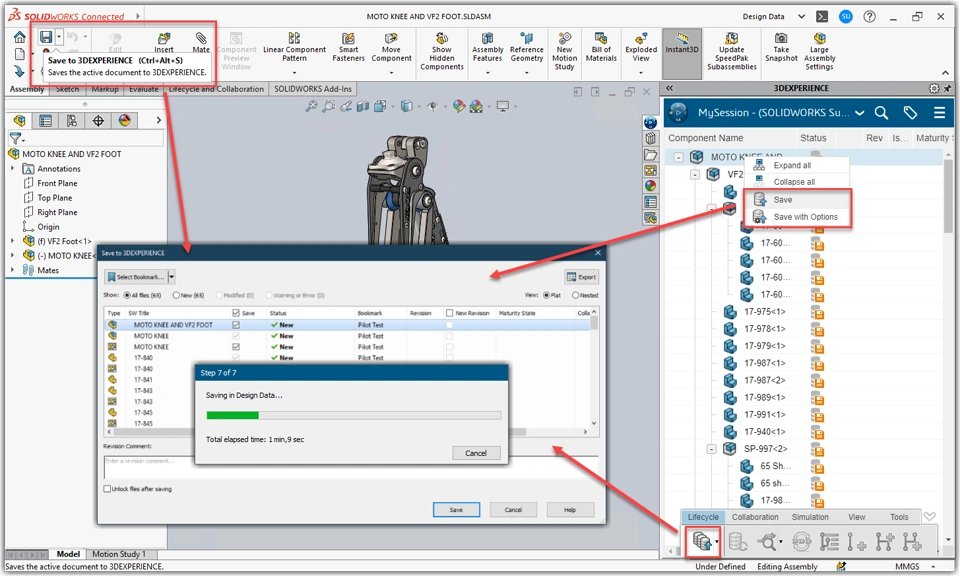Viewport: 960px width, 576px height.
Task: Click revision comment input field
Action: pos(351,467)
